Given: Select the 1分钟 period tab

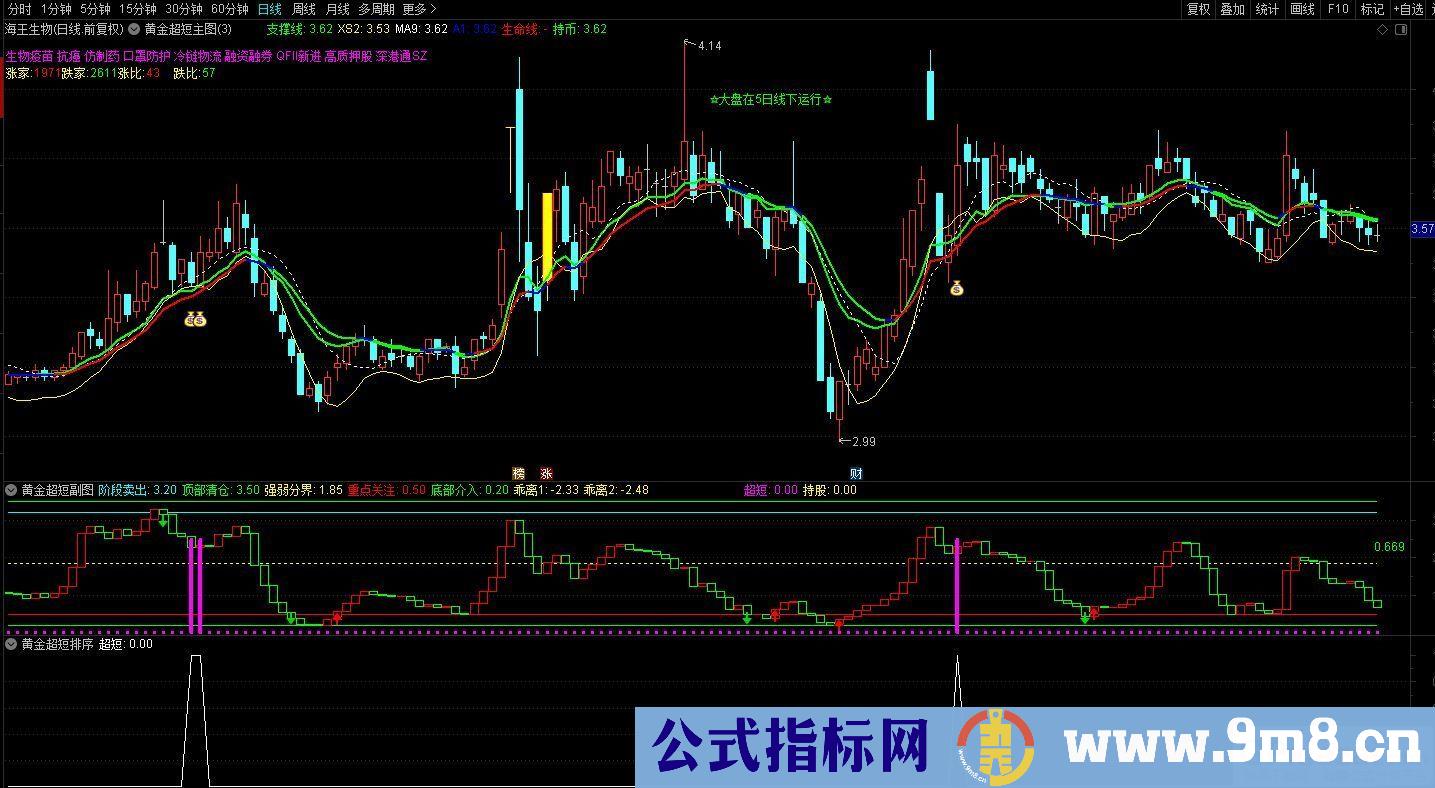Looking at the screenshot, I should point(56,9).
